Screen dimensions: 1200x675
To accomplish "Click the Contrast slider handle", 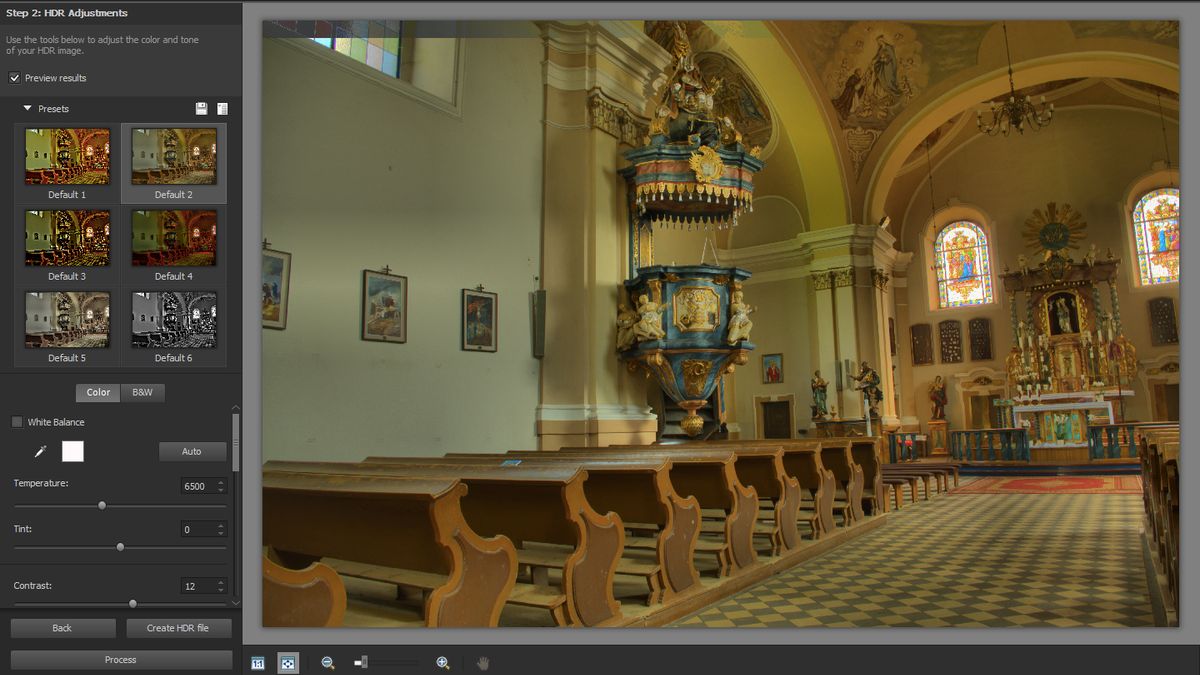I will tap(133, 604).
